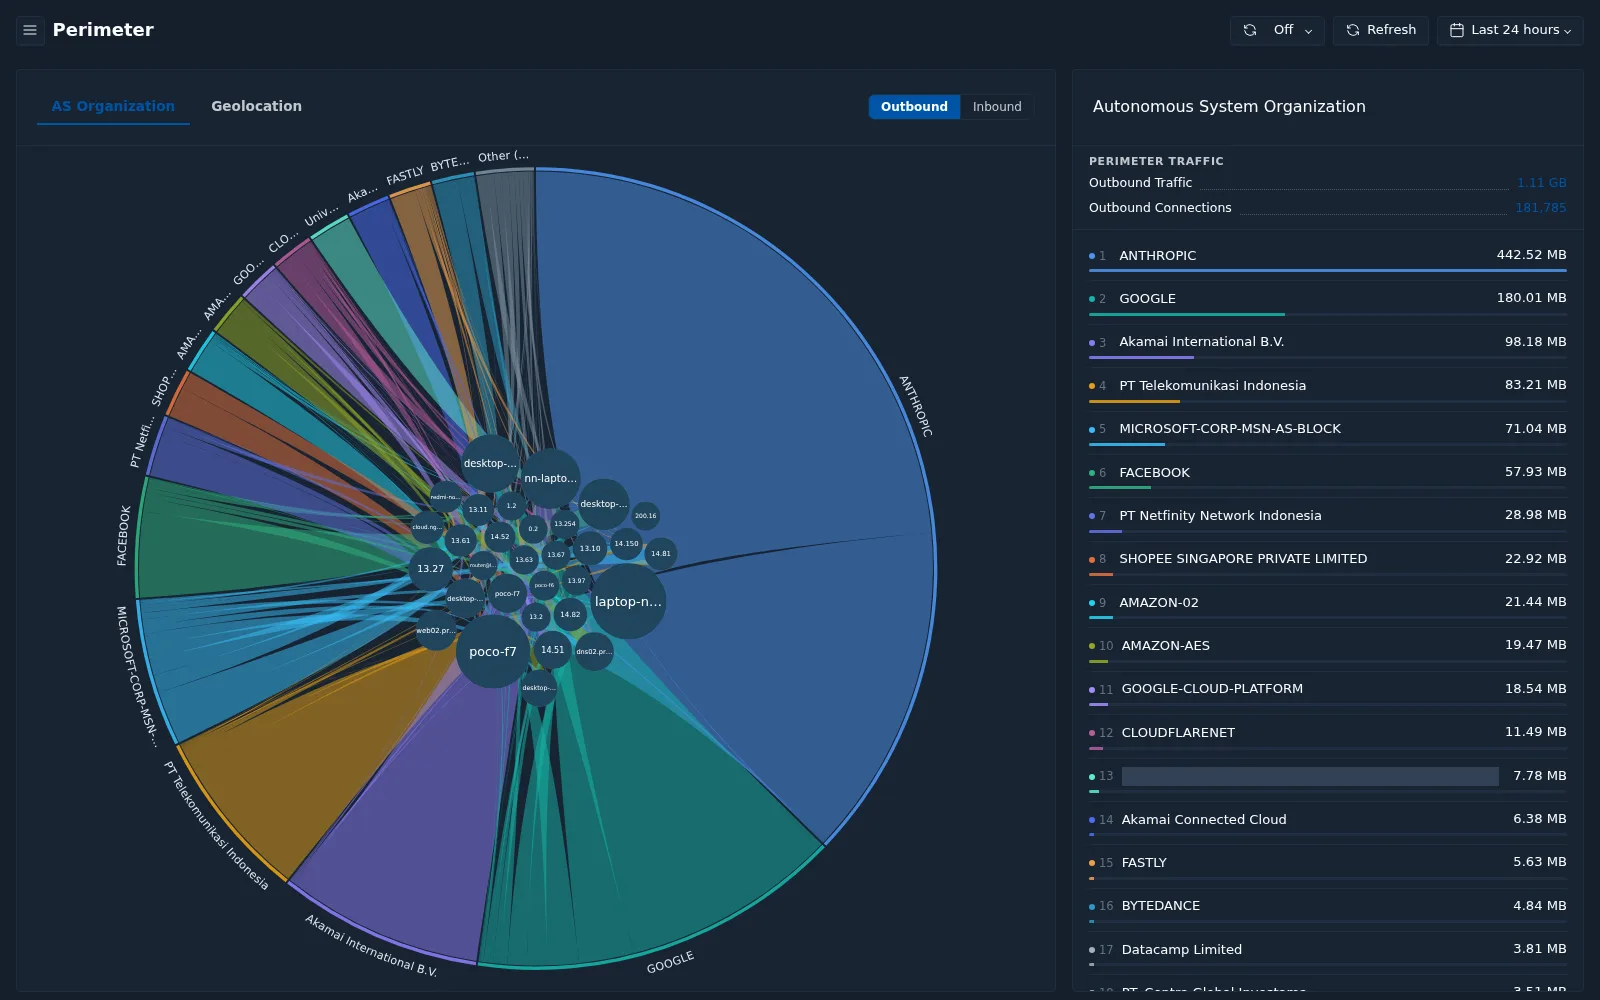Viewport: 1600px width, 1000px height.
Task: Select the AS Organization tab
Action: coord(113,106)
